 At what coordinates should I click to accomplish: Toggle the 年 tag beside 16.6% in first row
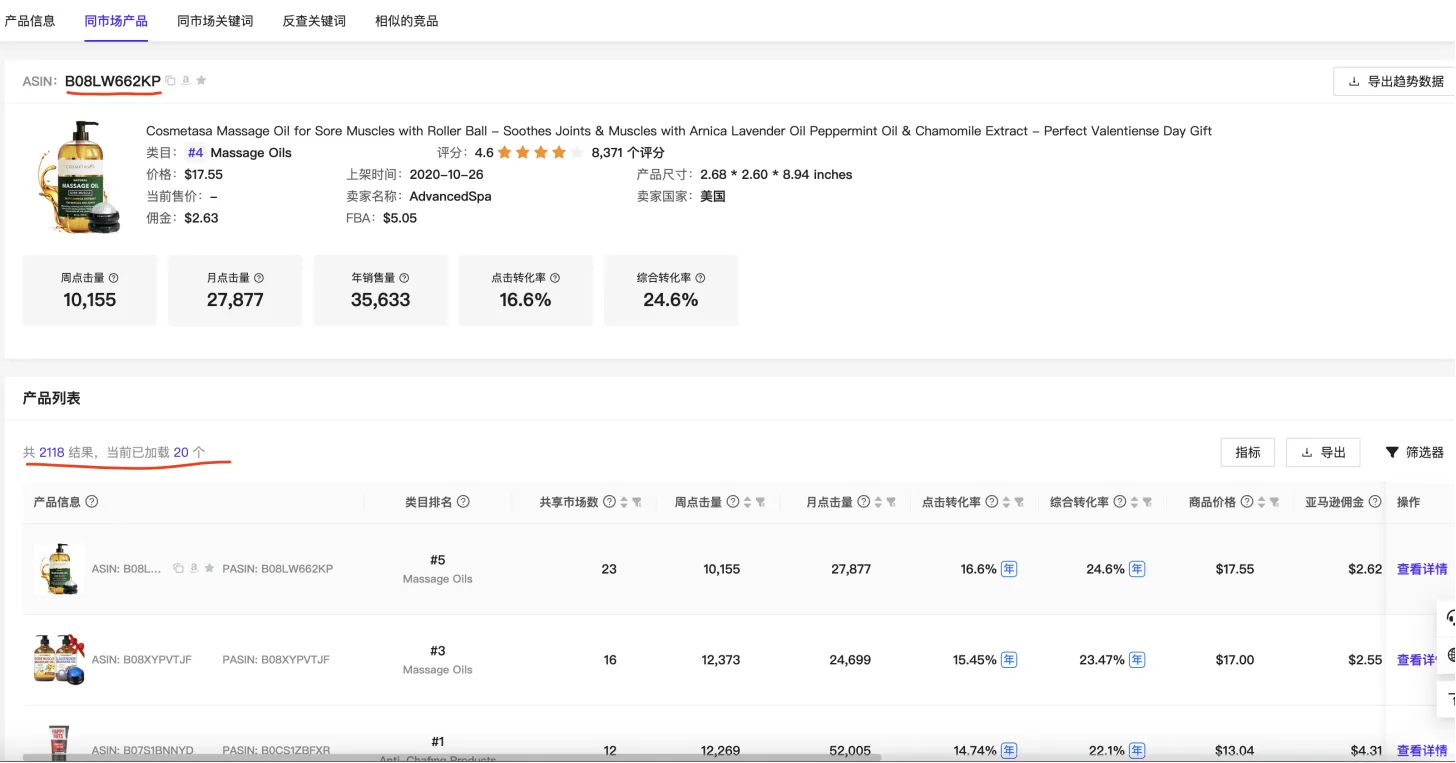(1009, 569)
